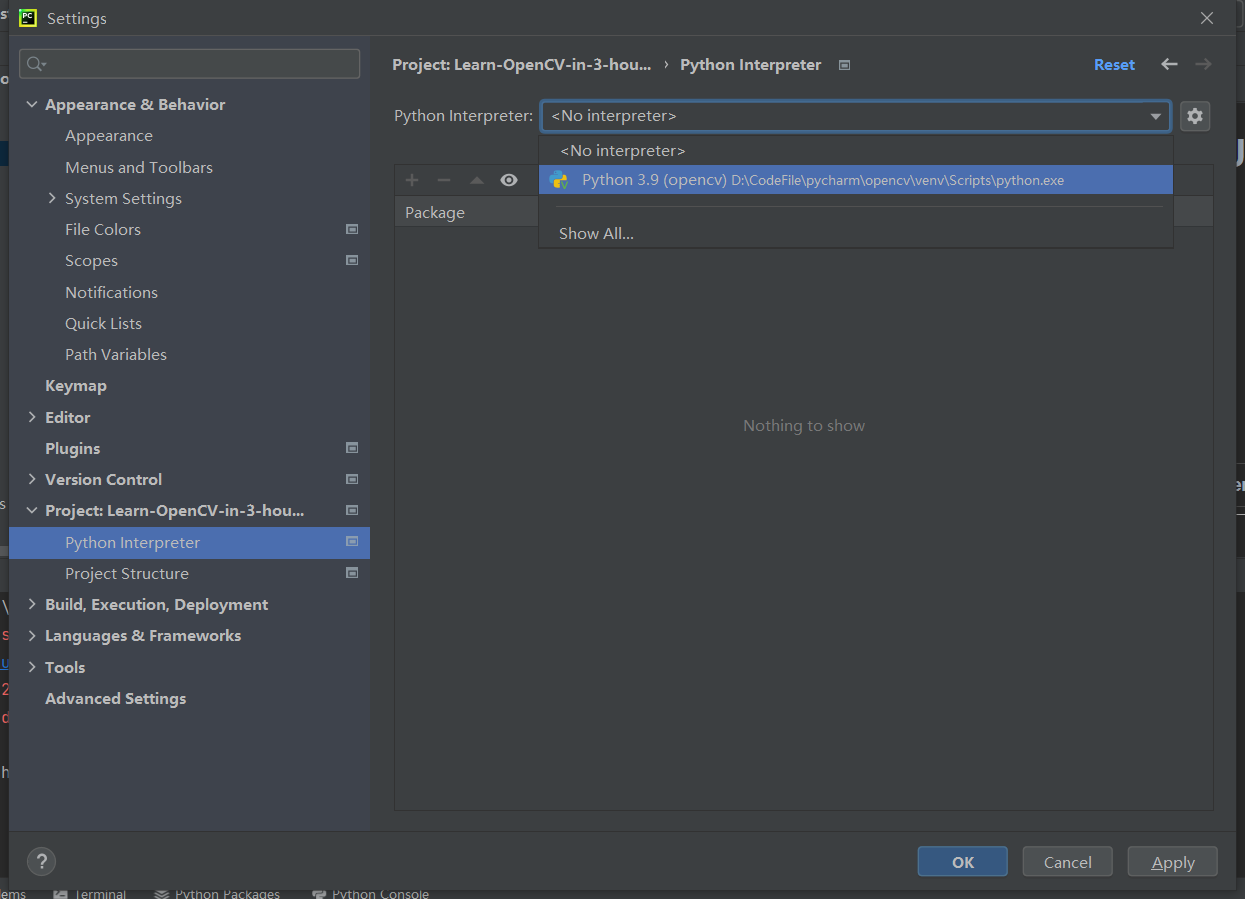Open the Quick Lists settings page
Image resolution: width=1245 pixels, height=899 pixels.
[x=103, y=323]
